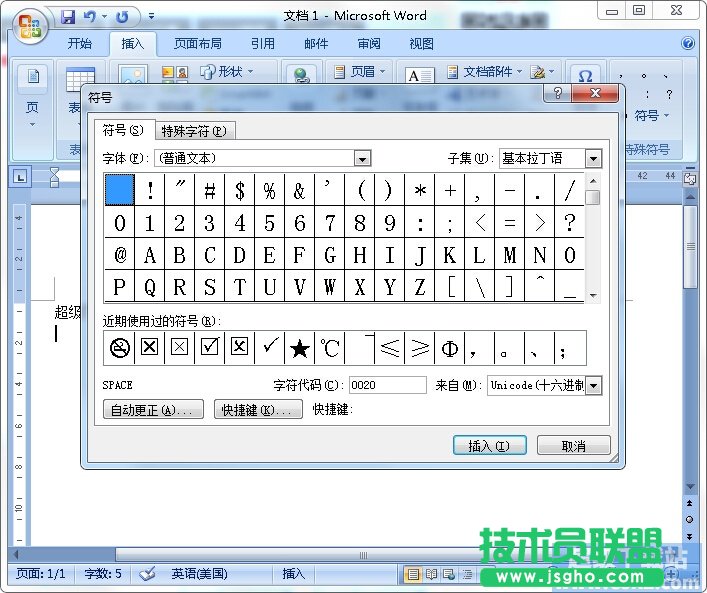Select the @ character in symbol grid
This screenshot has height=593, width=707.
[x=120, y=255]
